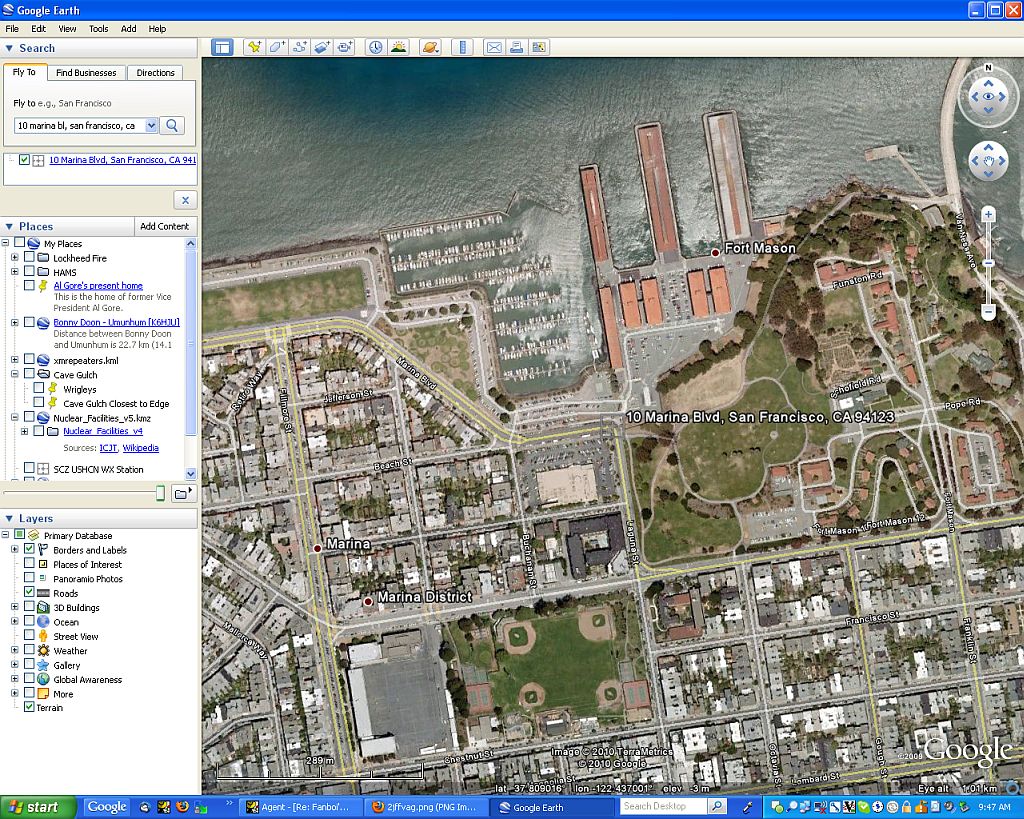Collapse the Cave Gulch folder
Screen dimensions: 1024x819
[15, 375]
